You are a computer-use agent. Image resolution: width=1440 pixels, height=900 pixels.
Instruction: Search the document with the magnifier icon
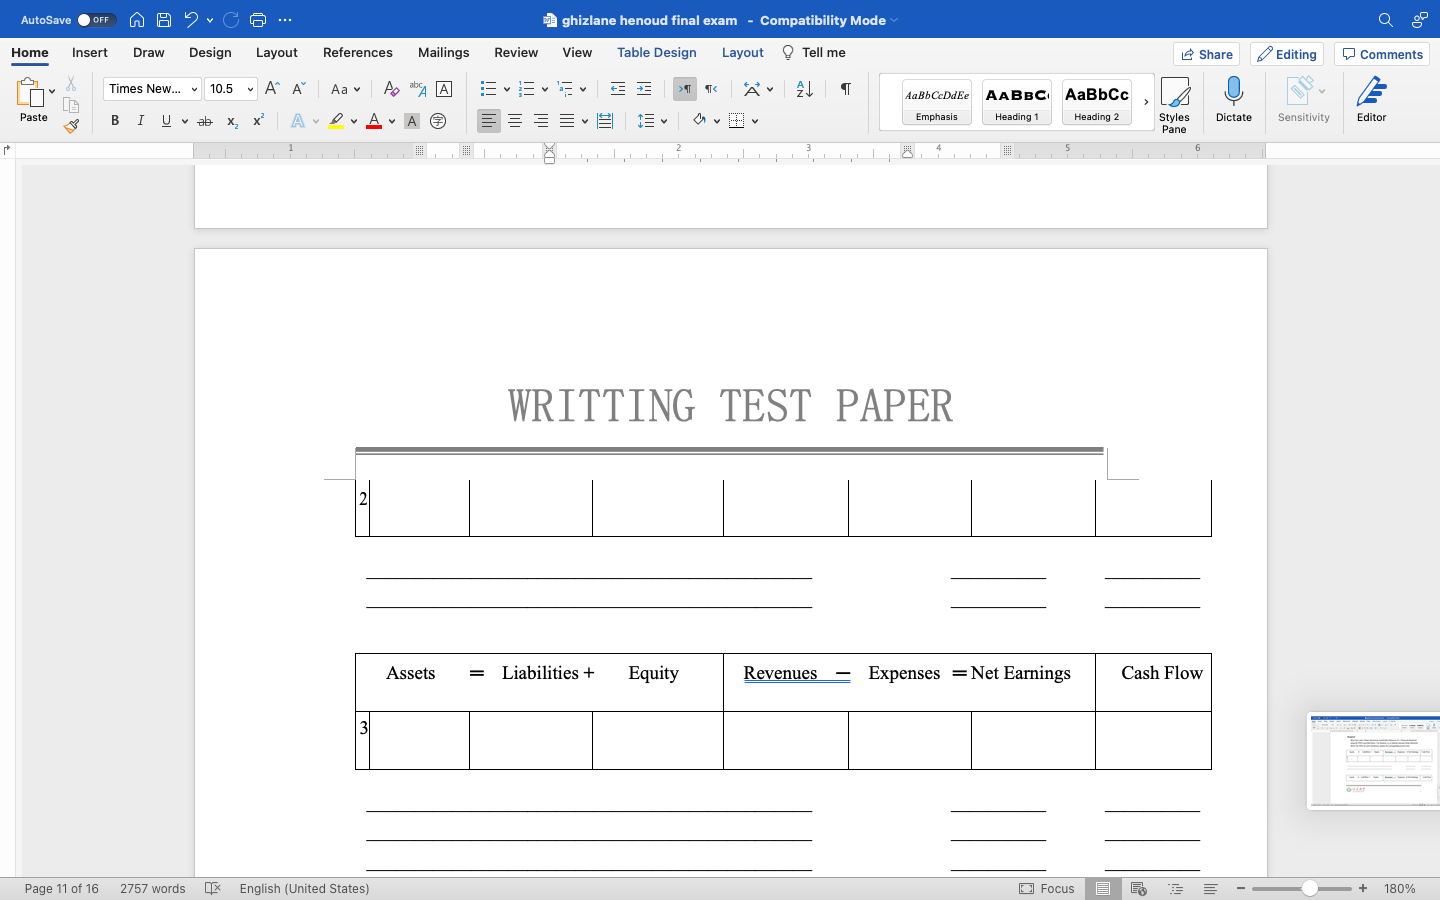tap(1385, 20)
